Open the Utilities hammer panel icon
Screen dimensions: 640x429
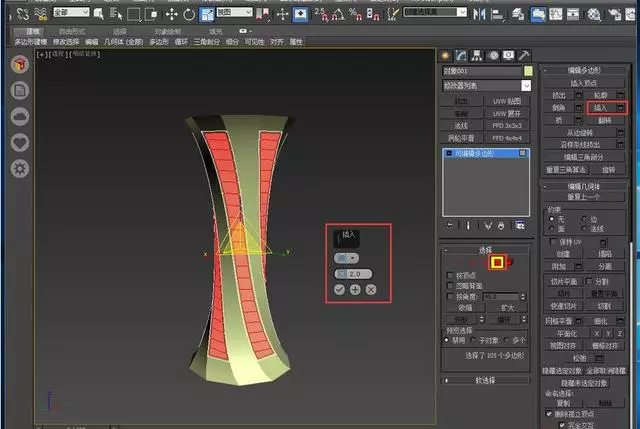[526, 55]
